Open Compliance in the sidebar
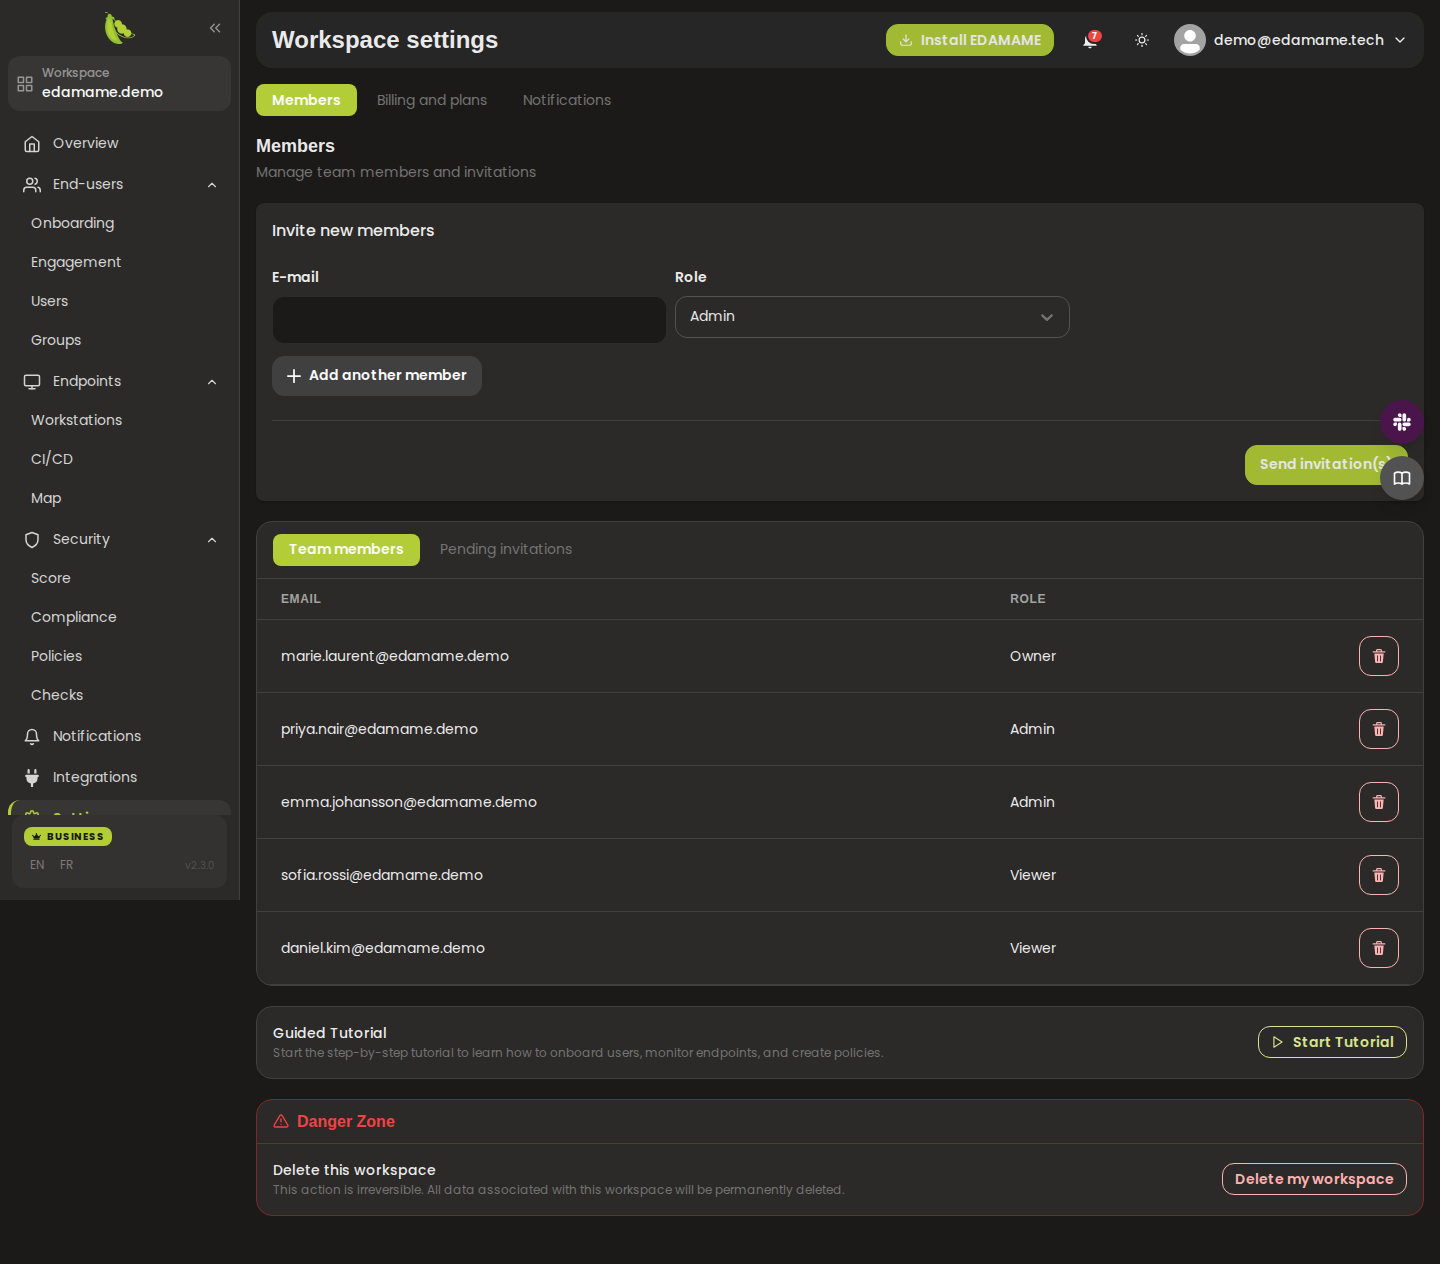 [74, 617]
